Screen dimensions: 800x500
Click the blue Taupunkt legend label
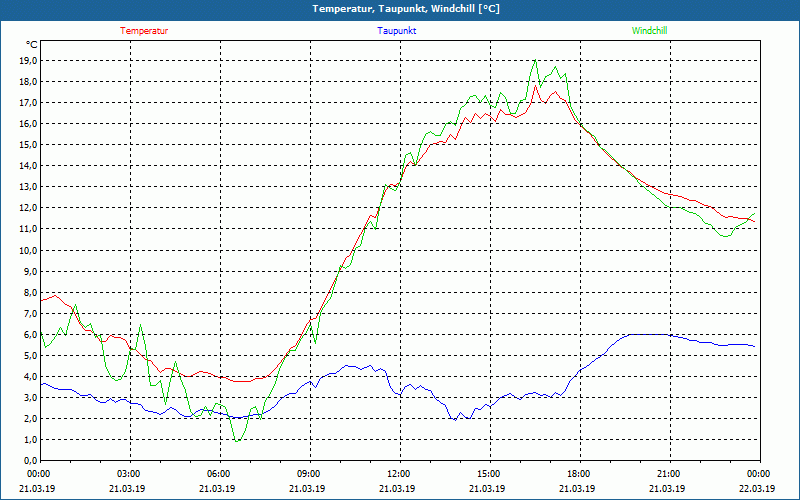coord(396,31)
